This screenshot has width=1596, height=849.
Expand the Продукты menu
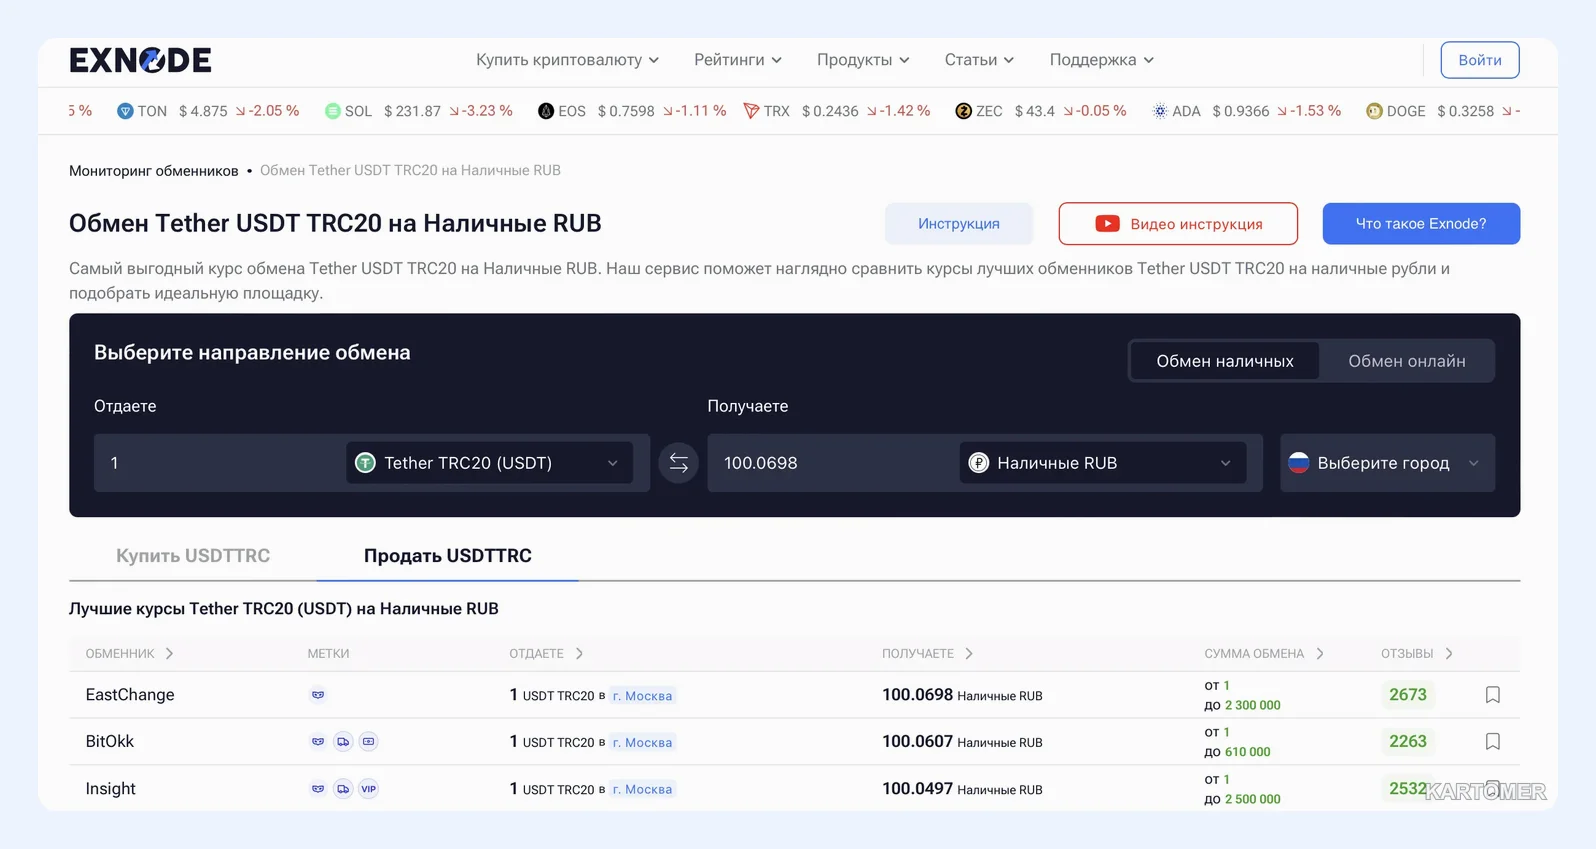(863, 60)
